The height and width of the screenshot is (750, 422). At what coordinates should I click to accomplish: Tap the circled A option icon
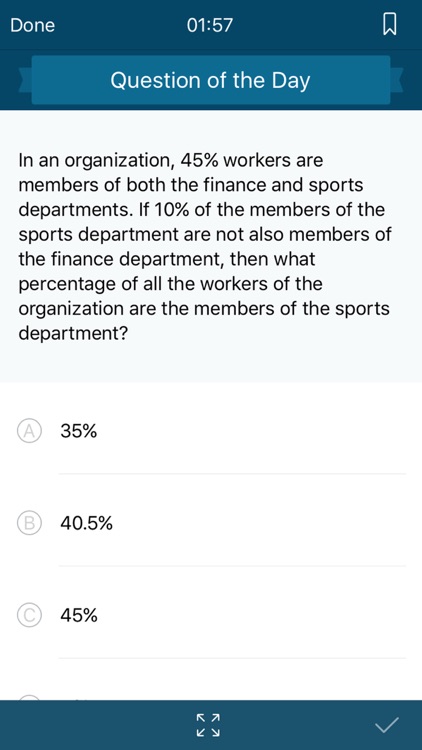point(29,431)
